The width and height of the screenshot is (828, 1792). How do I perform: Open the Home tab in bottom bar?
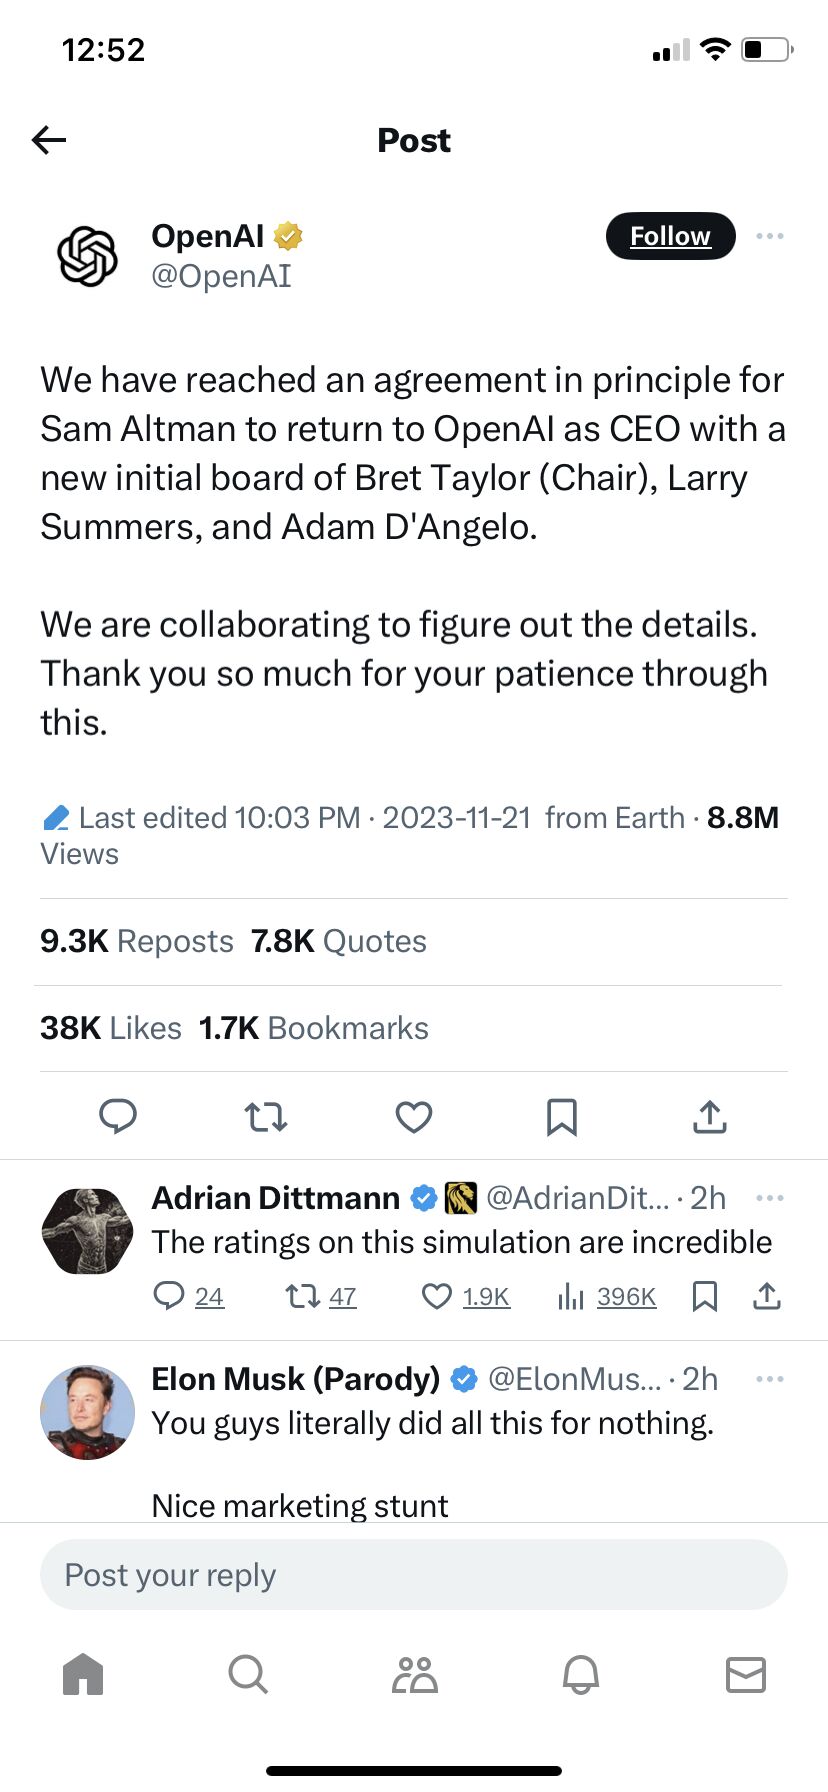[83, 1674]
